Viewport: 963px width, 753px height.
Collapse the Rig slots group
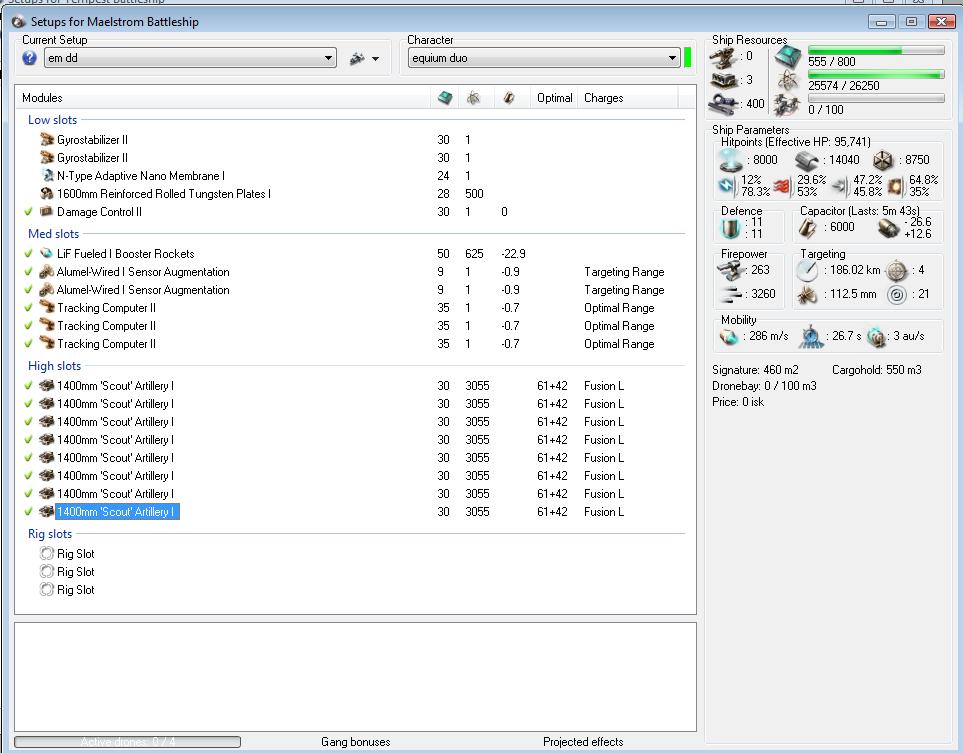[50, 534]
